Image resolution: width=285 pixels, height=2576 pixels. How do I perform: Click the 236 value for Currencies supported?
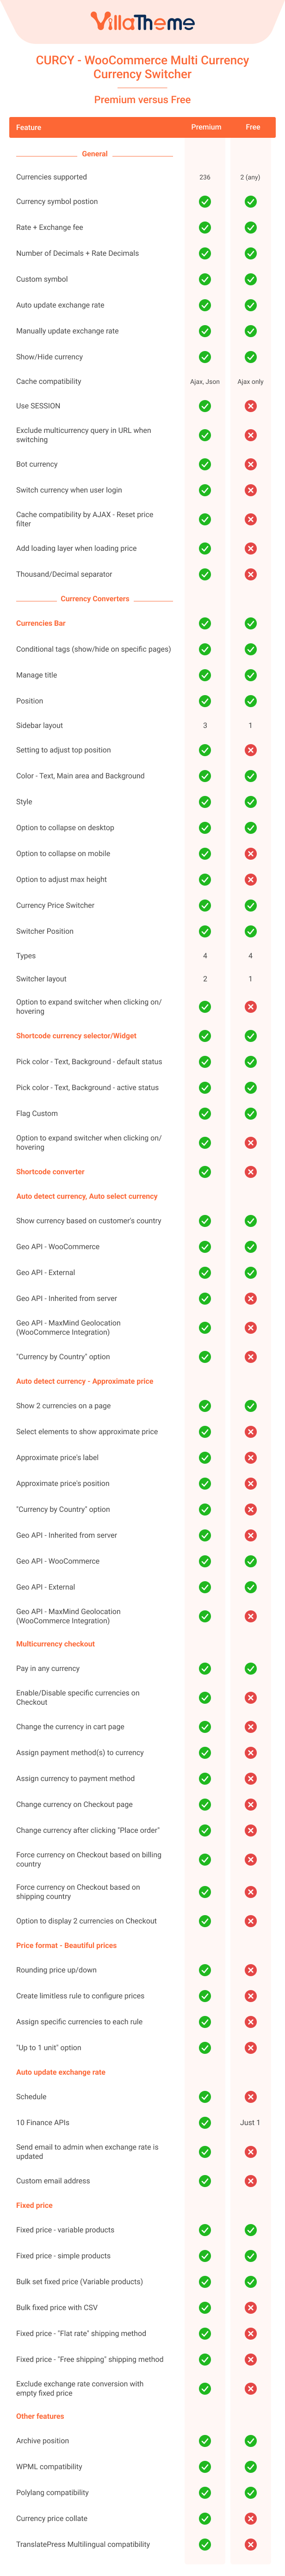[204, 177]
